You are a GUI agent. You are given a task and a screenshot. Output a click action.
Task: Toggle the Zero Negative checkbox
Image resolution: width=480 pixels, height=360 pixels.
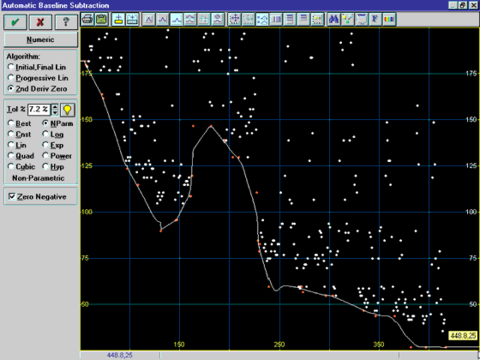[37, 197]
